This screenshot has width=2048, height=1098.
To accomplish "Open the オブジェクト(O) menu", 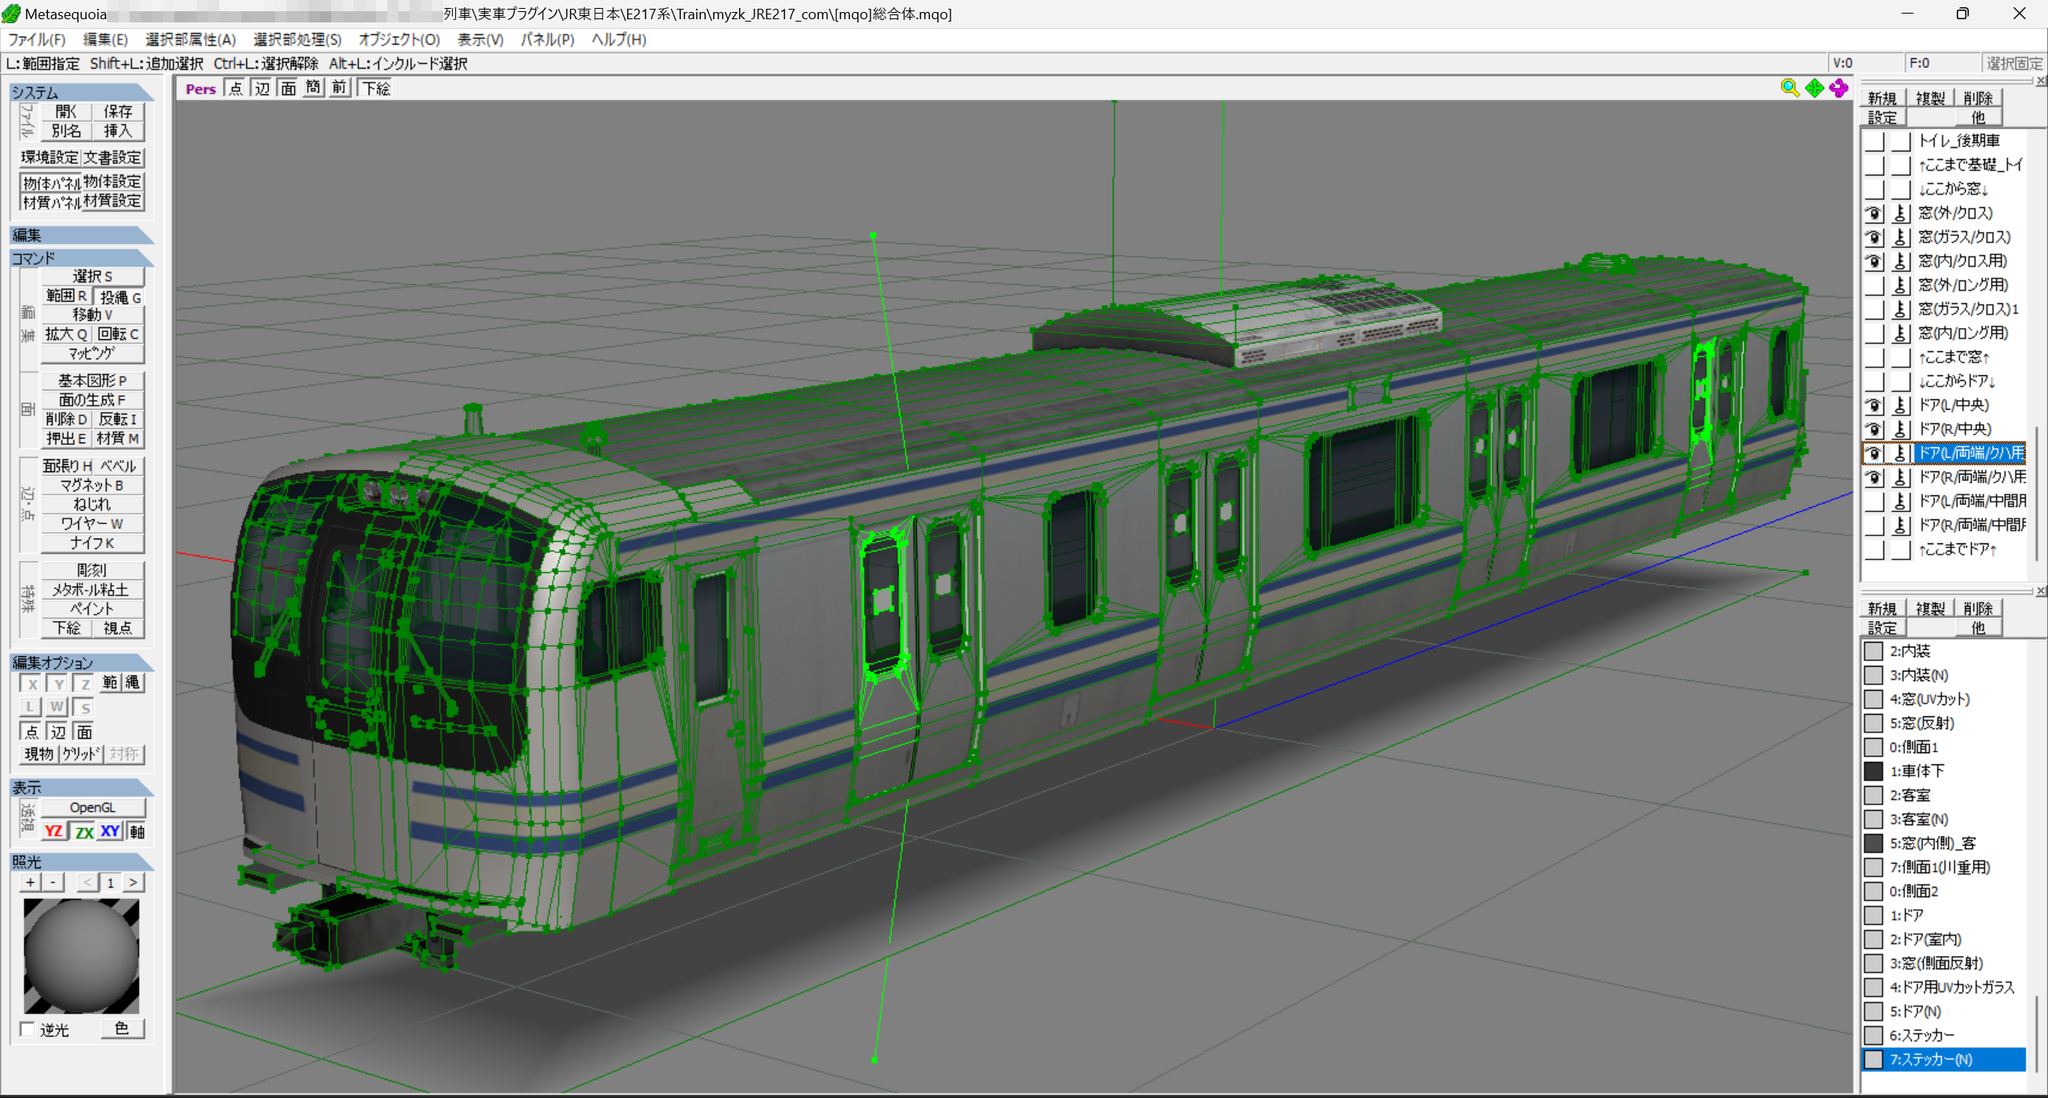I will pos(399,39).
